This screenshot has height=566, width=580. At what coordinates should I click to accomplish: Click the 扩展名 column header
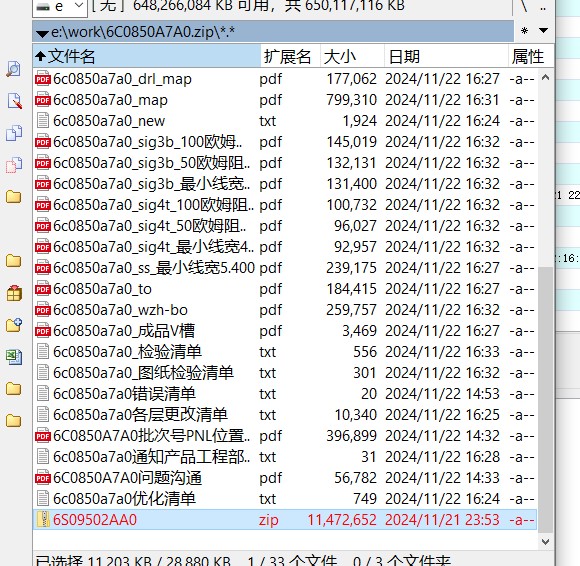(290, 57)
